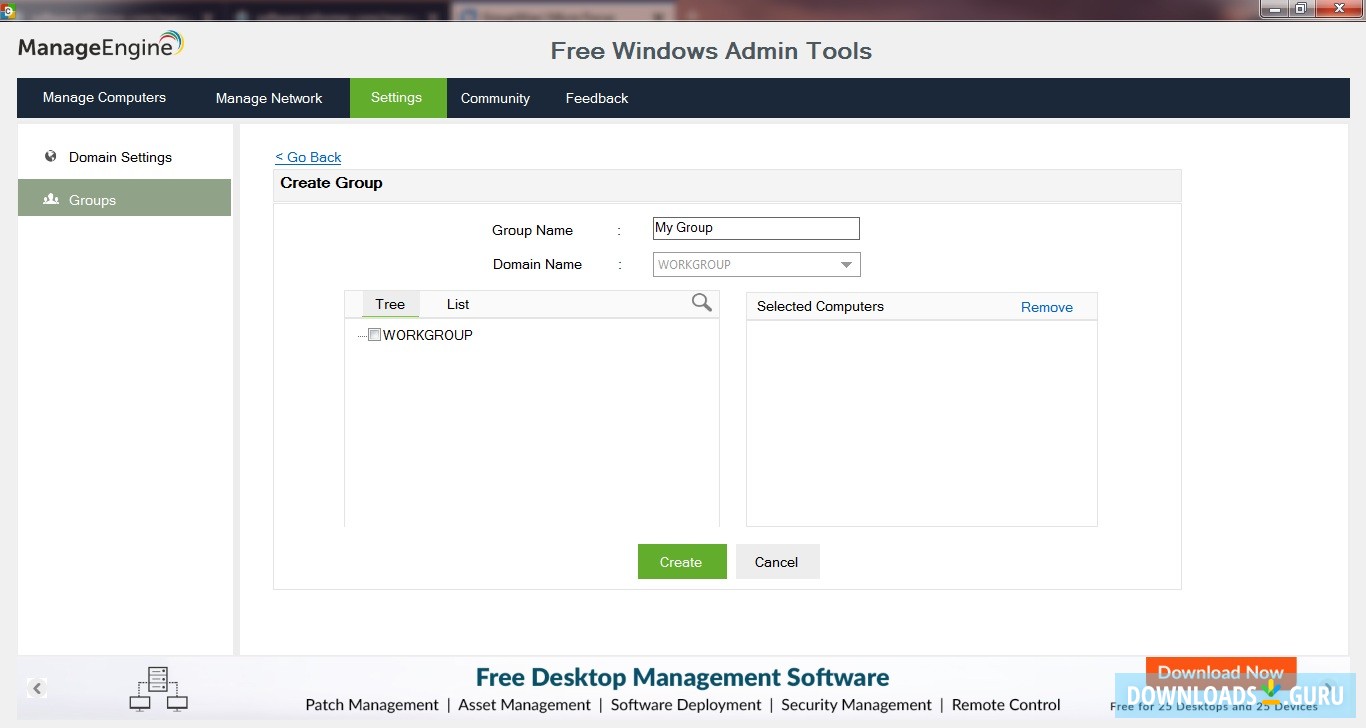The image size is (1366, 728).
Task: Click the Security Management banner text
Action: click(857, 705)
